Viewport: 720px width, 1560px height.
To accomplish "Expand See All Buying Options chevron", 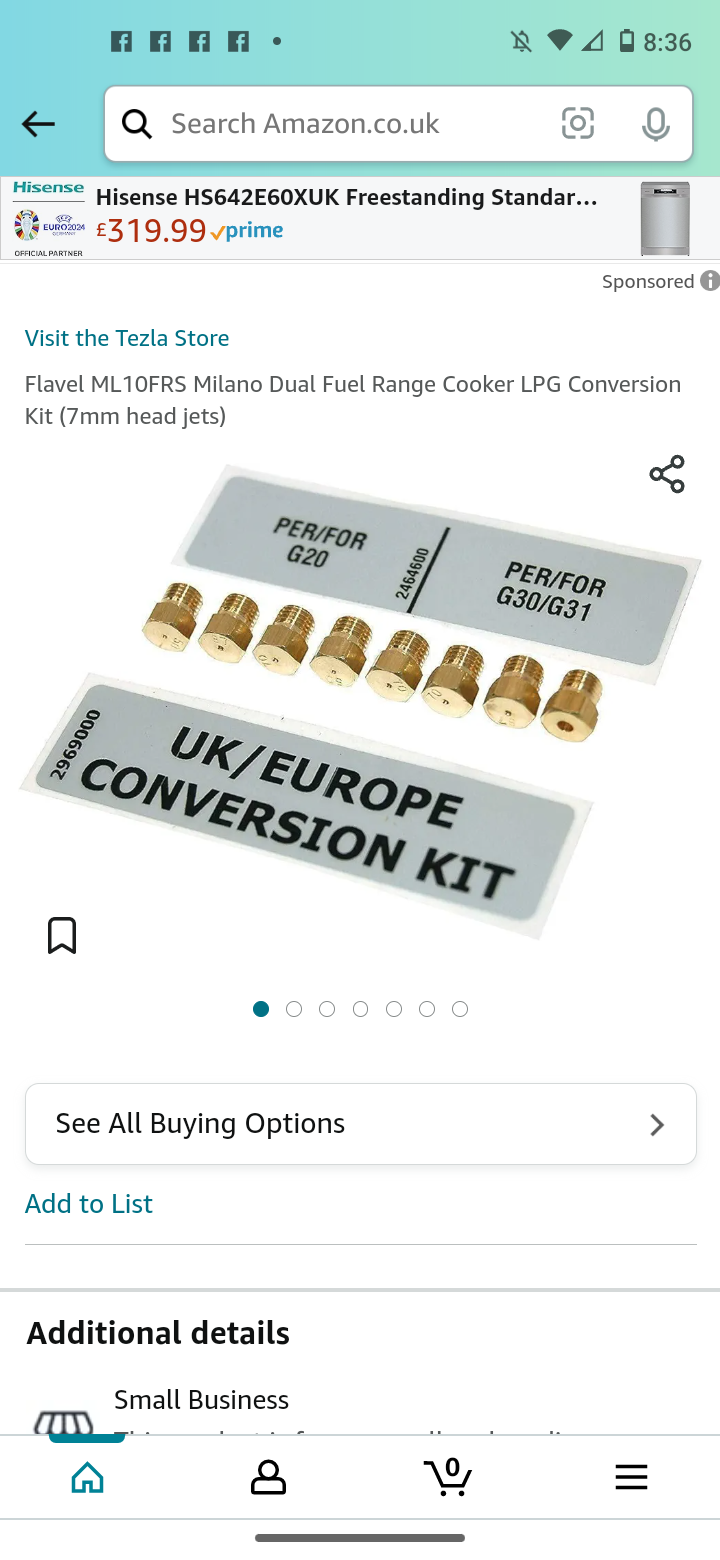I will click(657, 1125).
